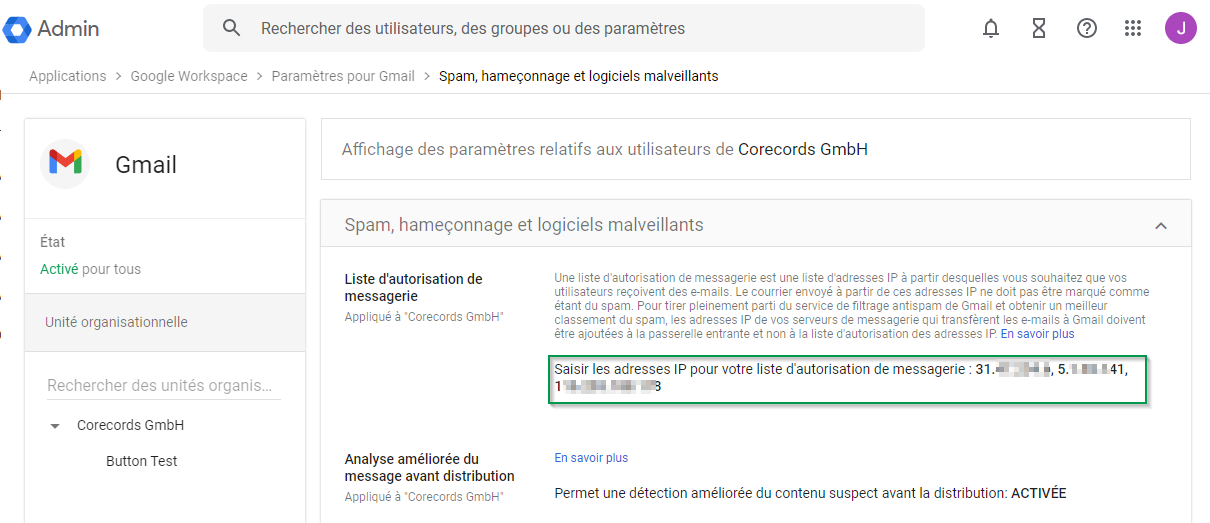Click the search magnifier icon

(232, 28)
